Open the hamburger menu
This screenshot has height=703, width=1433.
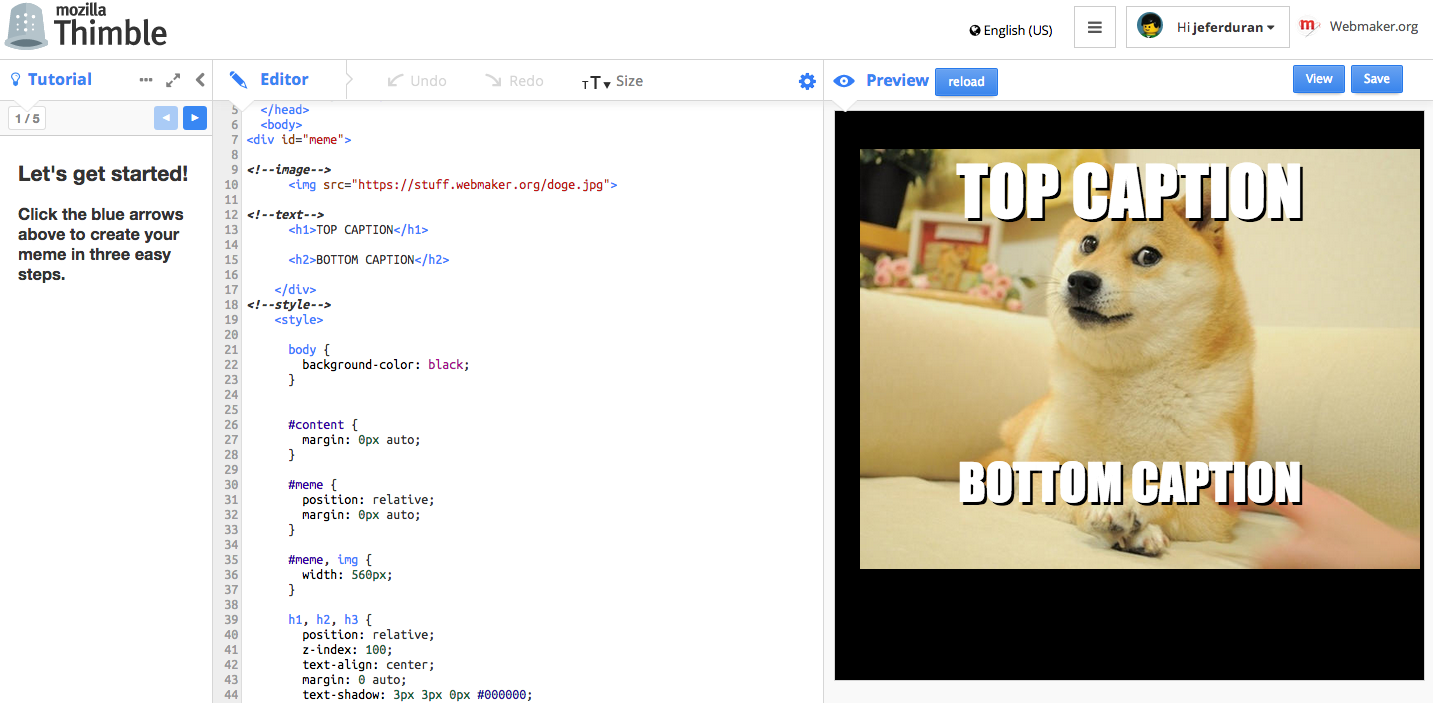point(1095,28)
